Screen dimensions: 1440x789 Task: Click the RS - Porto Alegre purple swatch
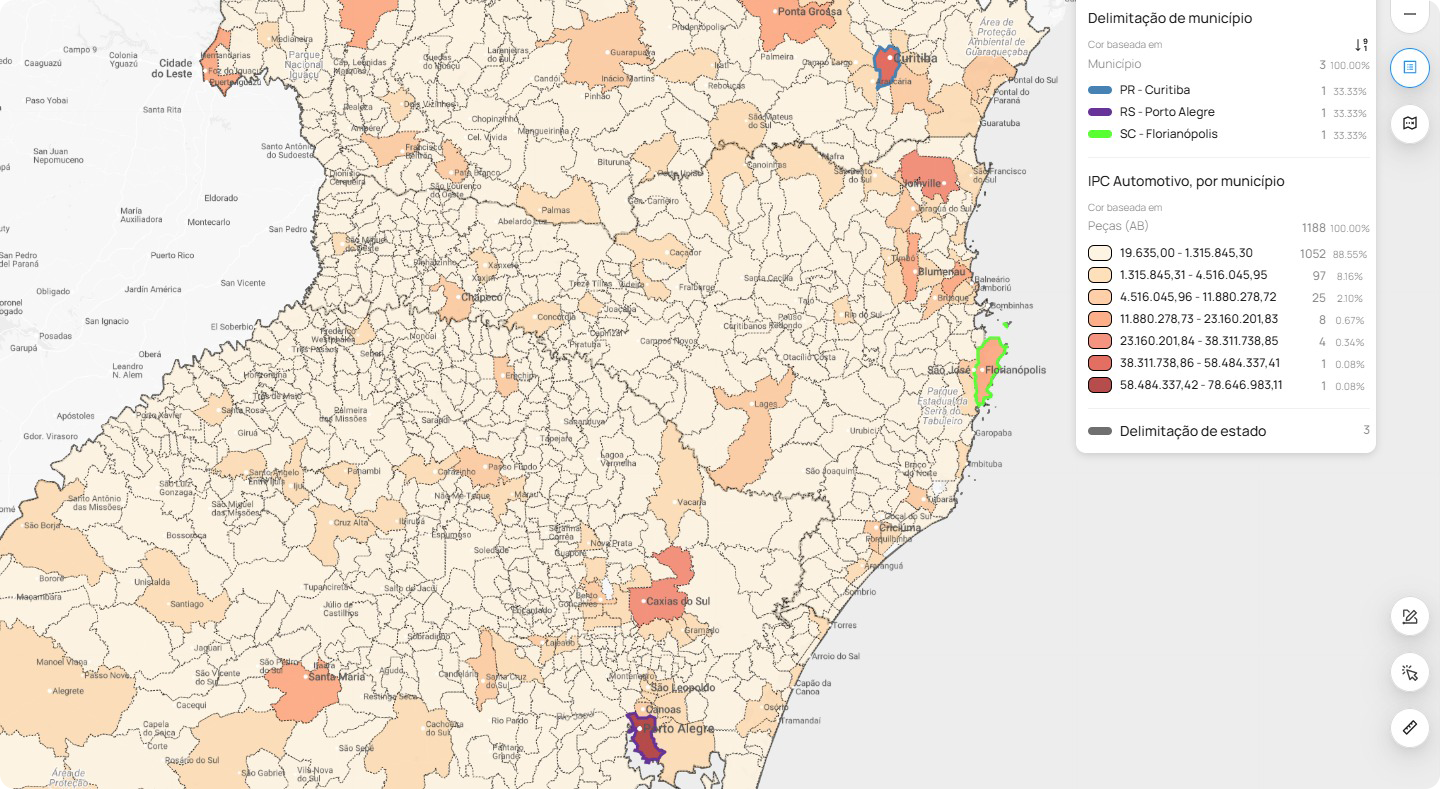pyautogui.click(x=1100, y=112)
